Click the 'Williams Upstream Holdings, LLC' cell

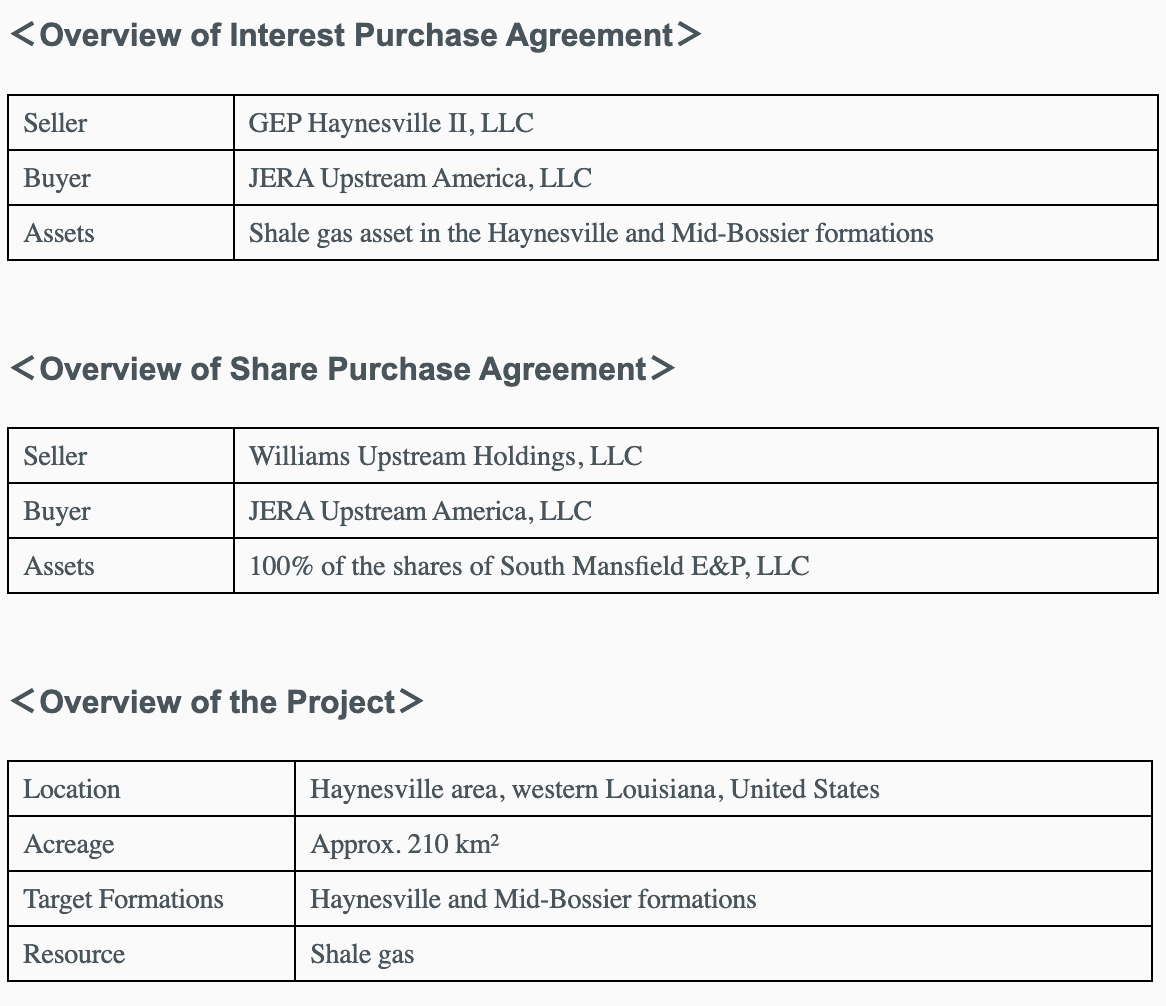tap(445, 456)
